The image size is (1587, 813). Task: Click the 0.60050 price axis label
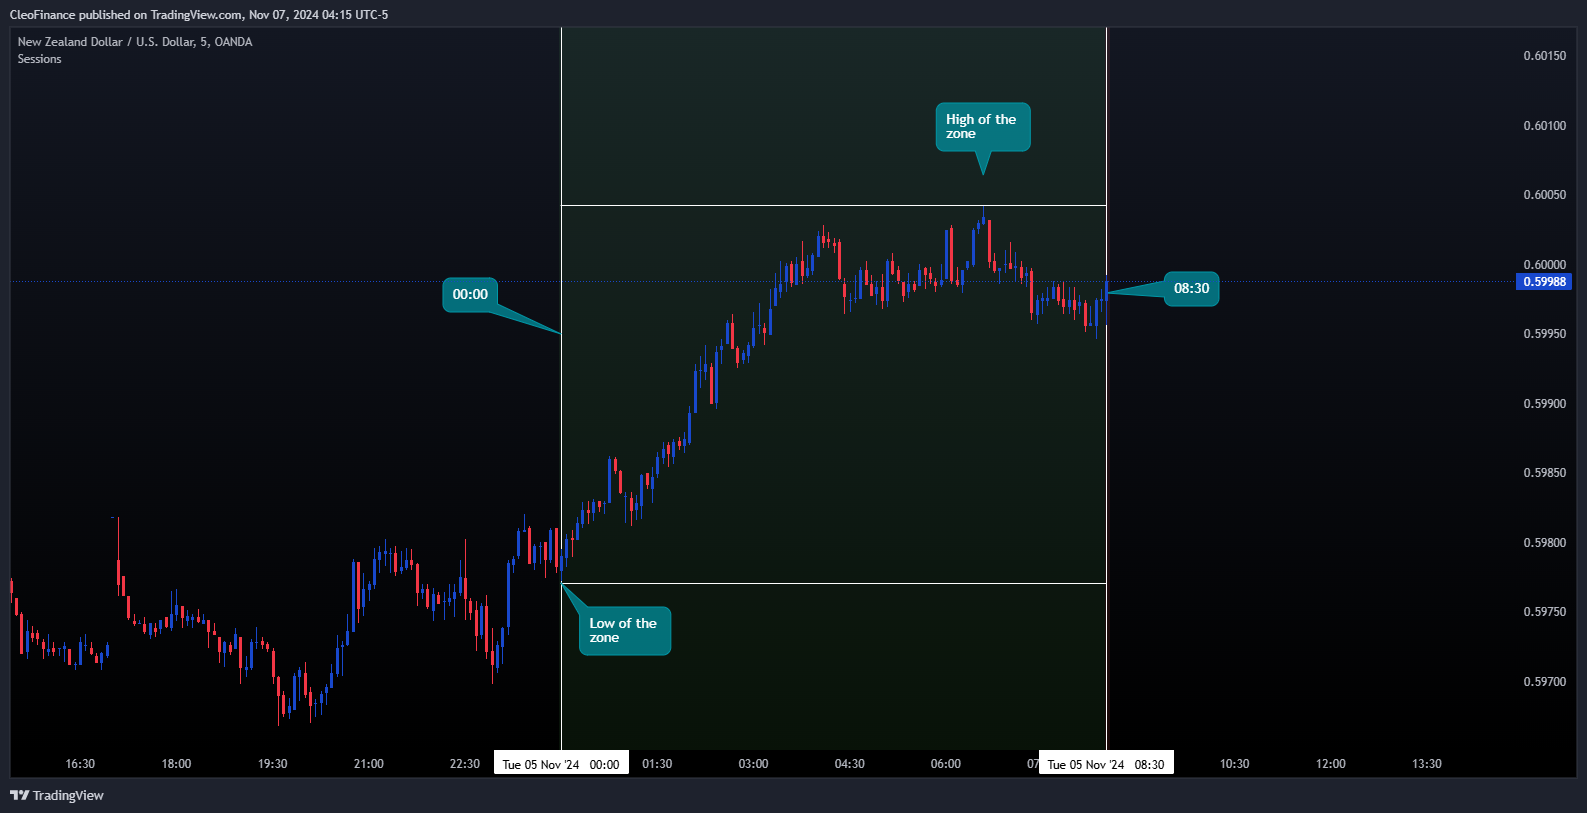pos(1545,195)
